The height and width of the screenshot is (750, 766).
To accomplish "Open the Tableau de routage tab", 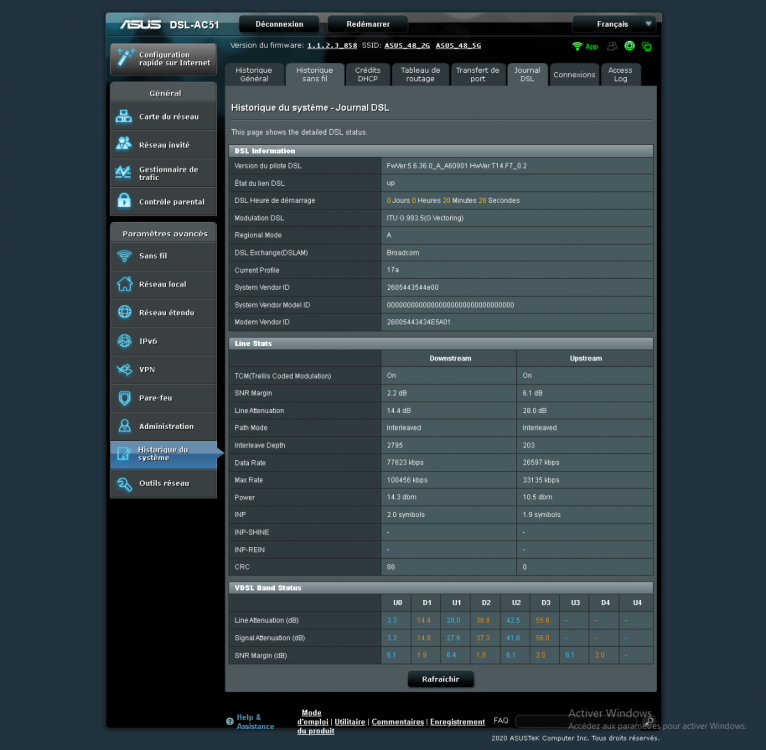I will tap(420, 75).
